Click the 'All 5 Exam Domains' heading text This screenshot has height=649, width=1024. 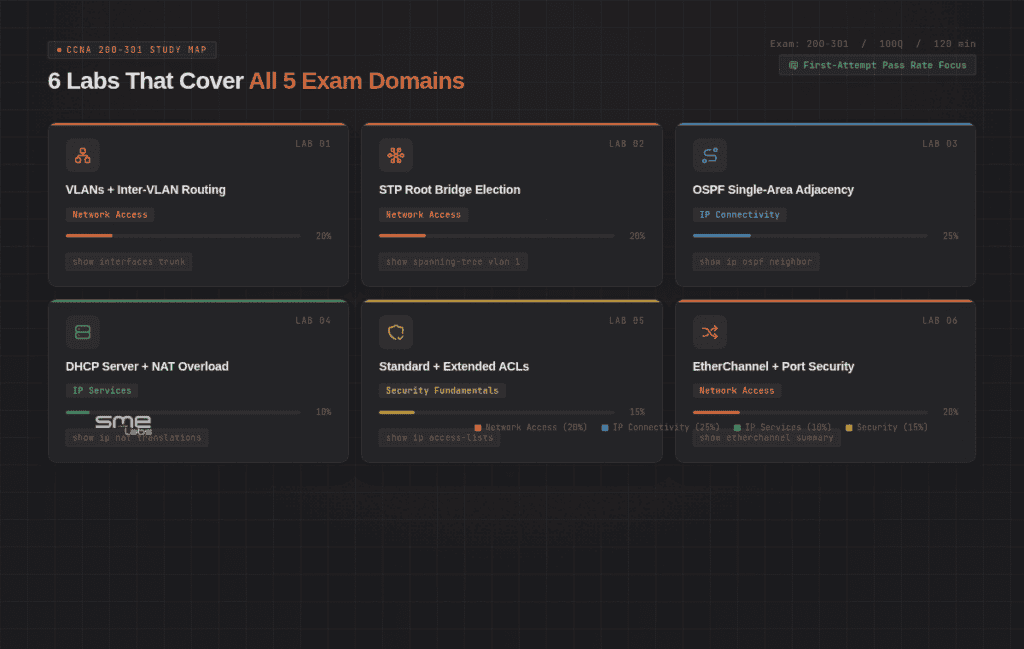pyautogui.click(x=357, y=81)
